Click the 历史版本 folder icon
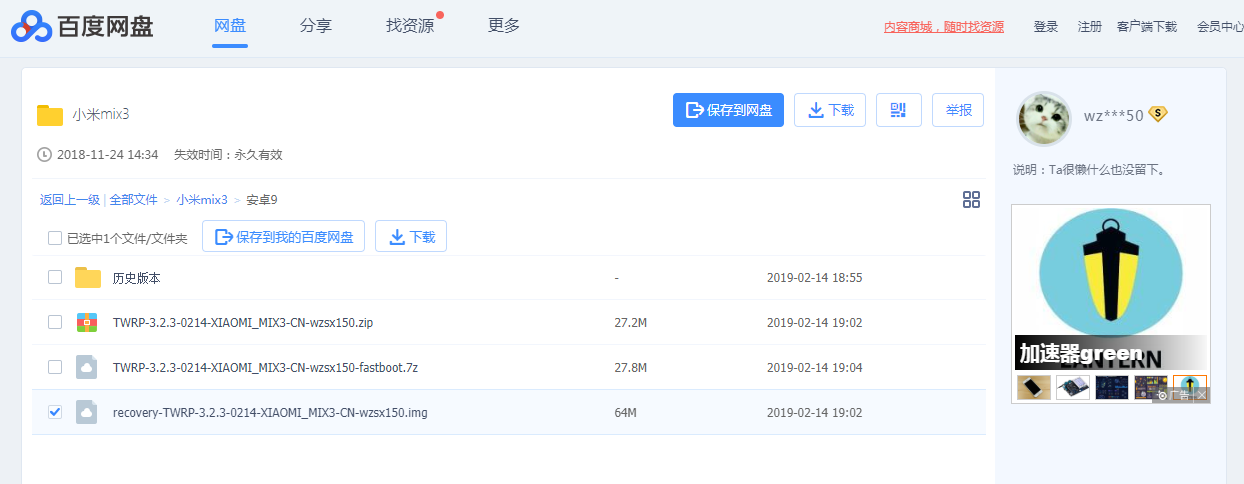 click(88, 277)
